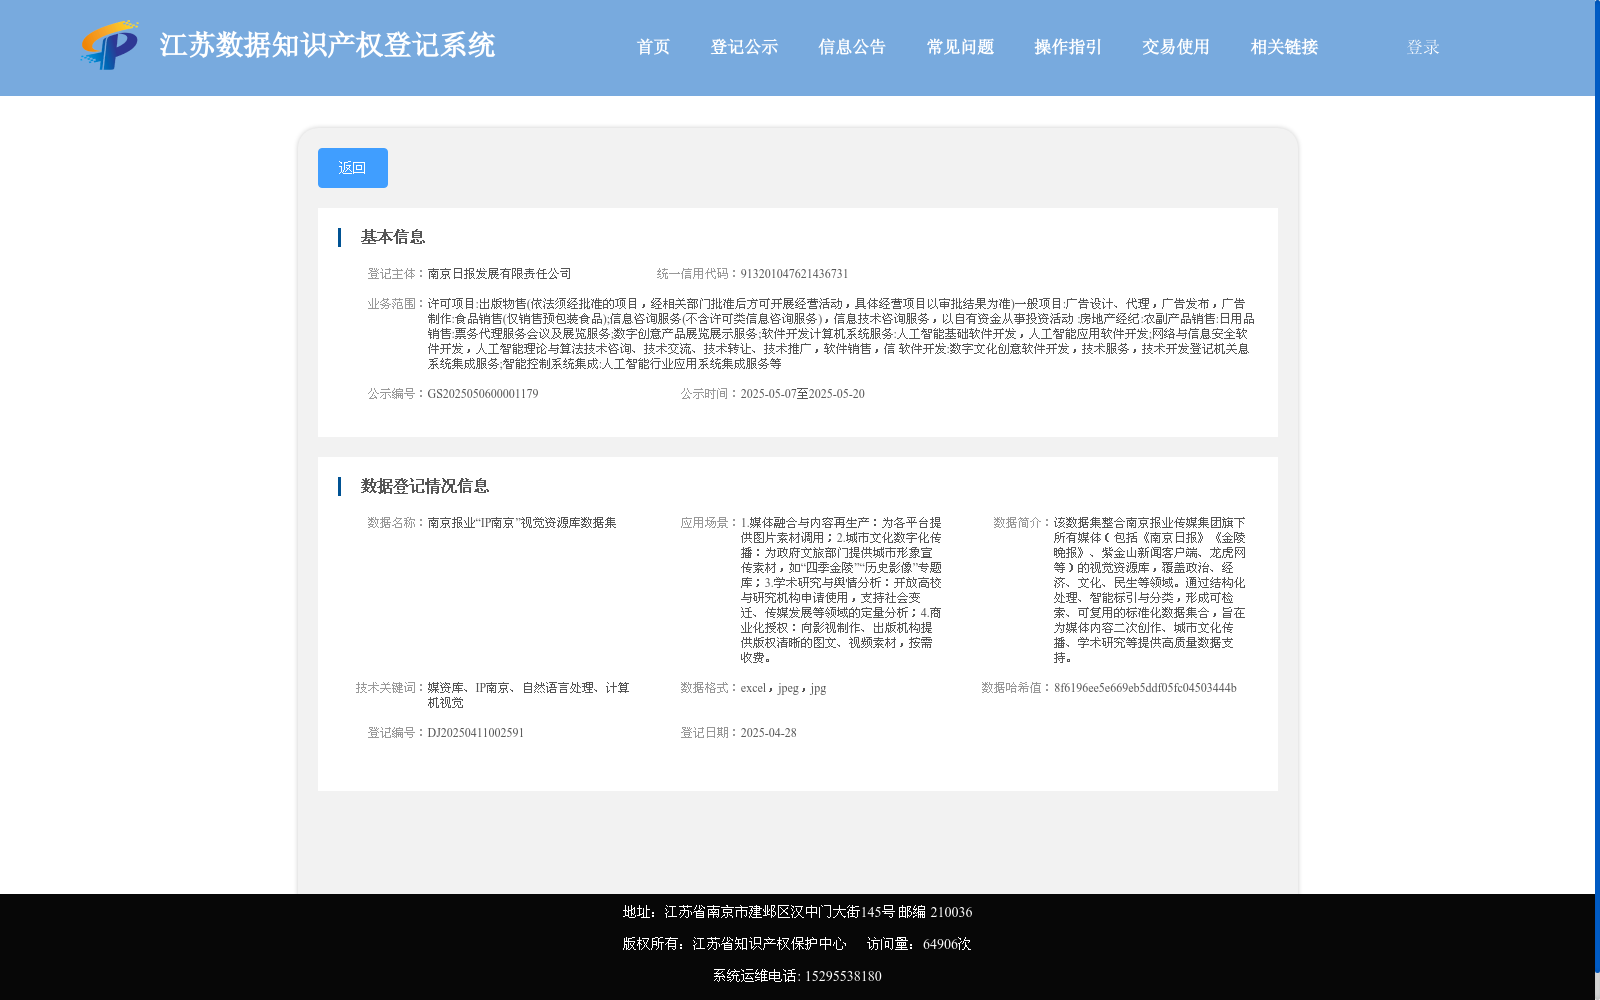The height and width of the screenshot is (1000, 1600).
Task: Click publication period 2025-05-07至2025-05-20
Action: coord(802,394)
